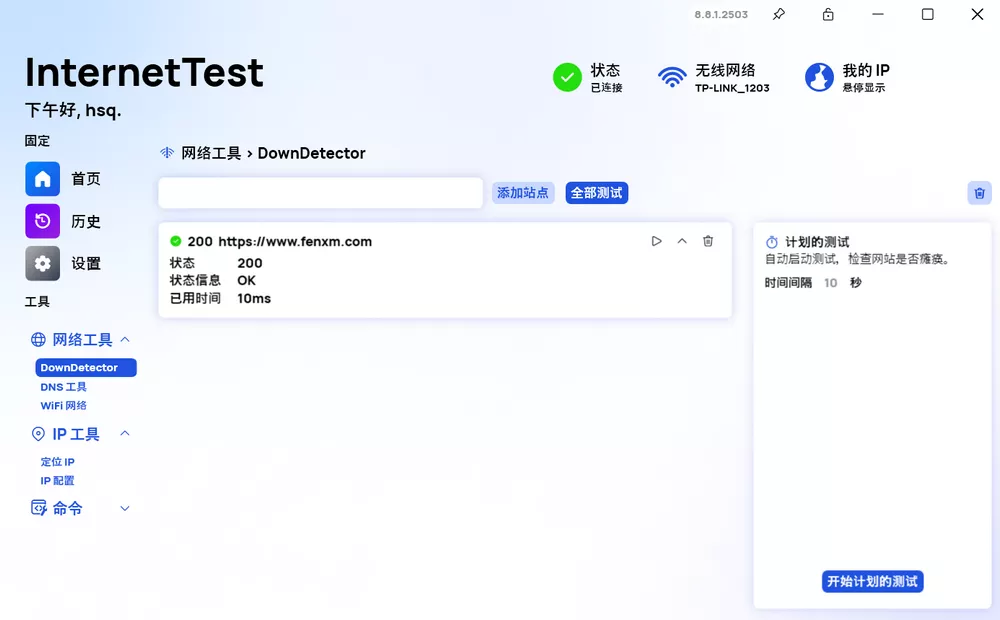The height and width of the screenshot is (620, 1000).
Task: Click the Add Site button
Action: tap(523, 193)
